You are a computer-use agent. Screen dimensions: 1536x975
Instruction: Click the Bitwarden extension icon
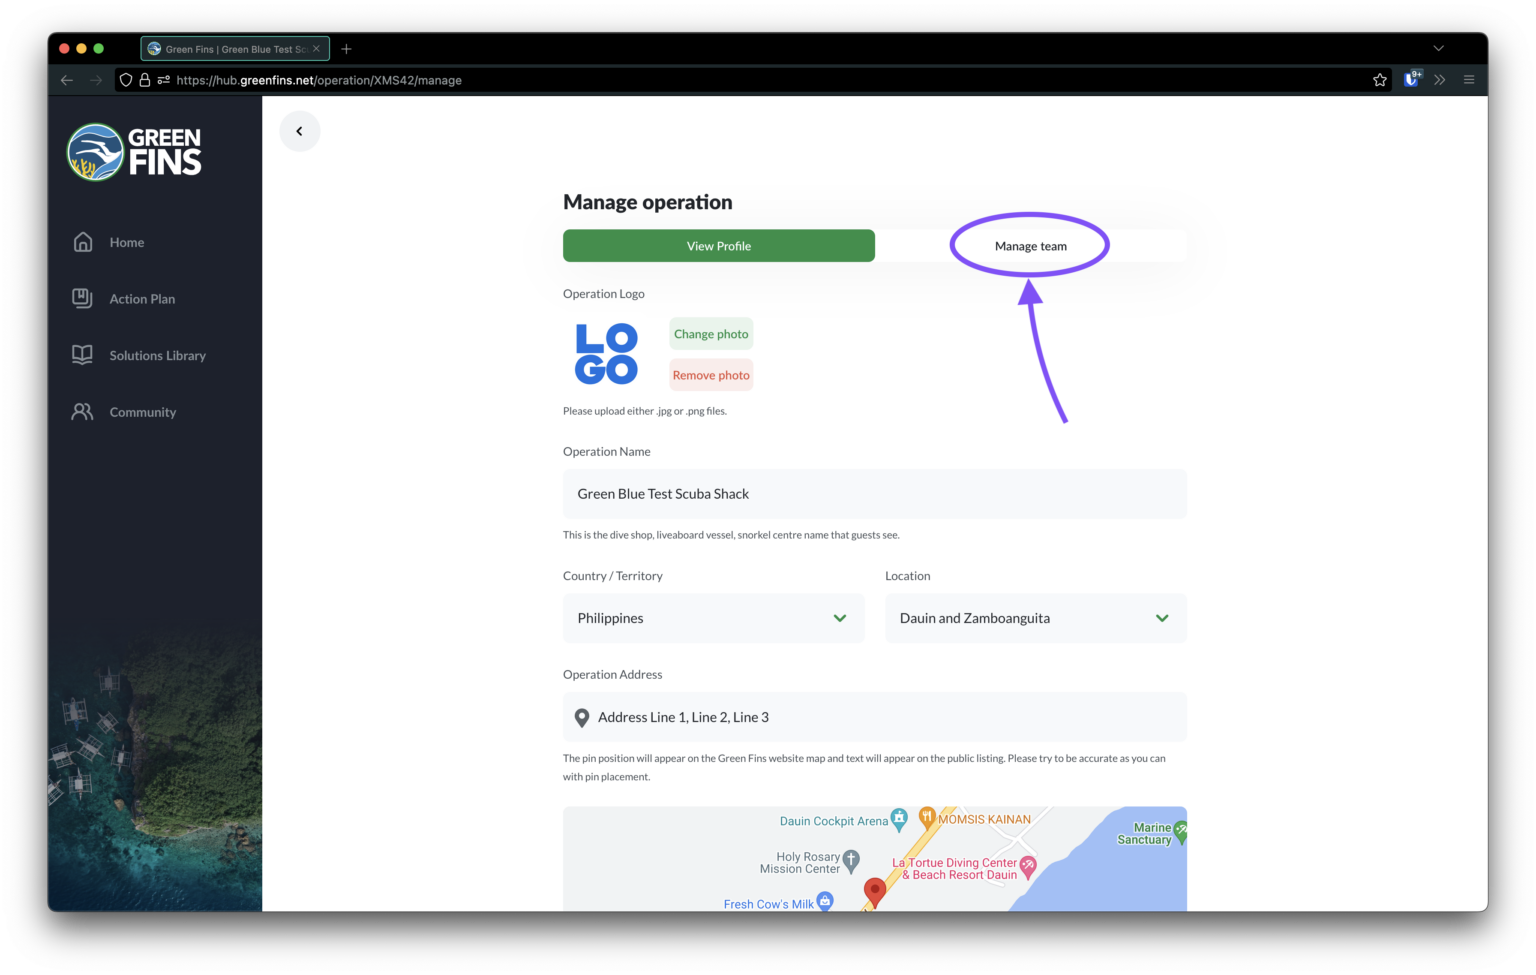[1411, 79]
